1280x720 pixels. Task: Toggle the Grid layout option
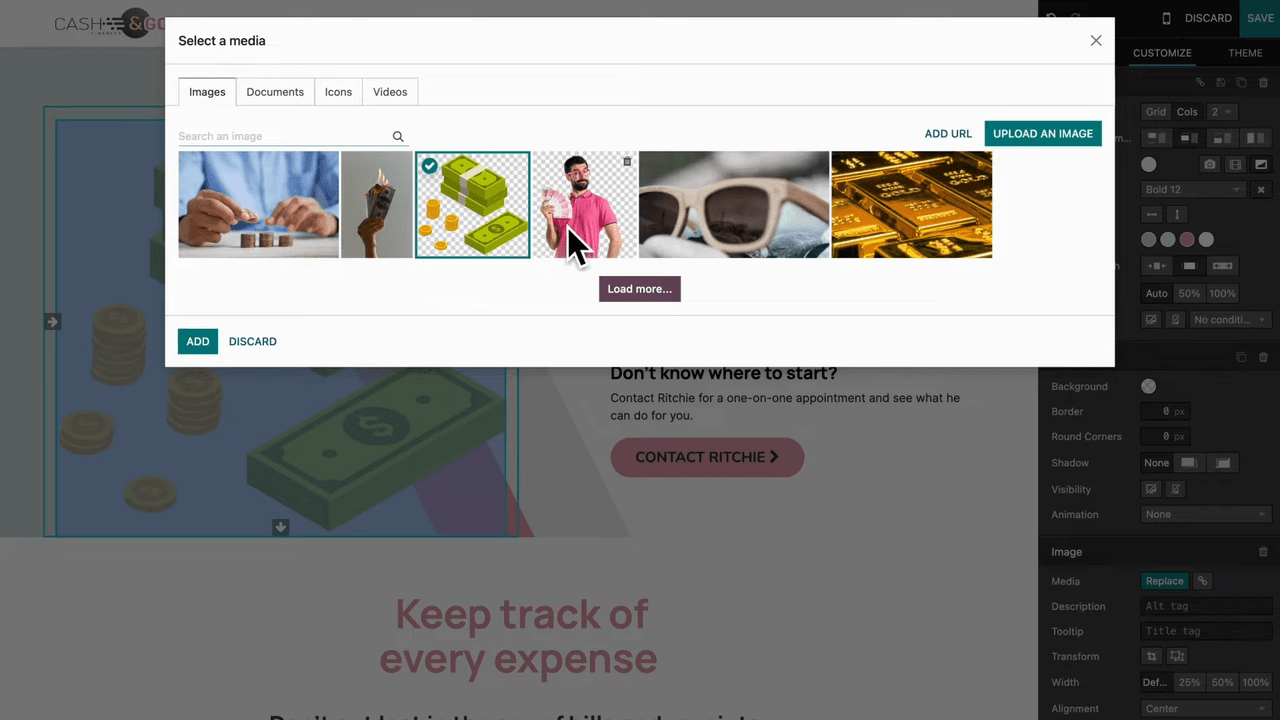(1156, 112)
